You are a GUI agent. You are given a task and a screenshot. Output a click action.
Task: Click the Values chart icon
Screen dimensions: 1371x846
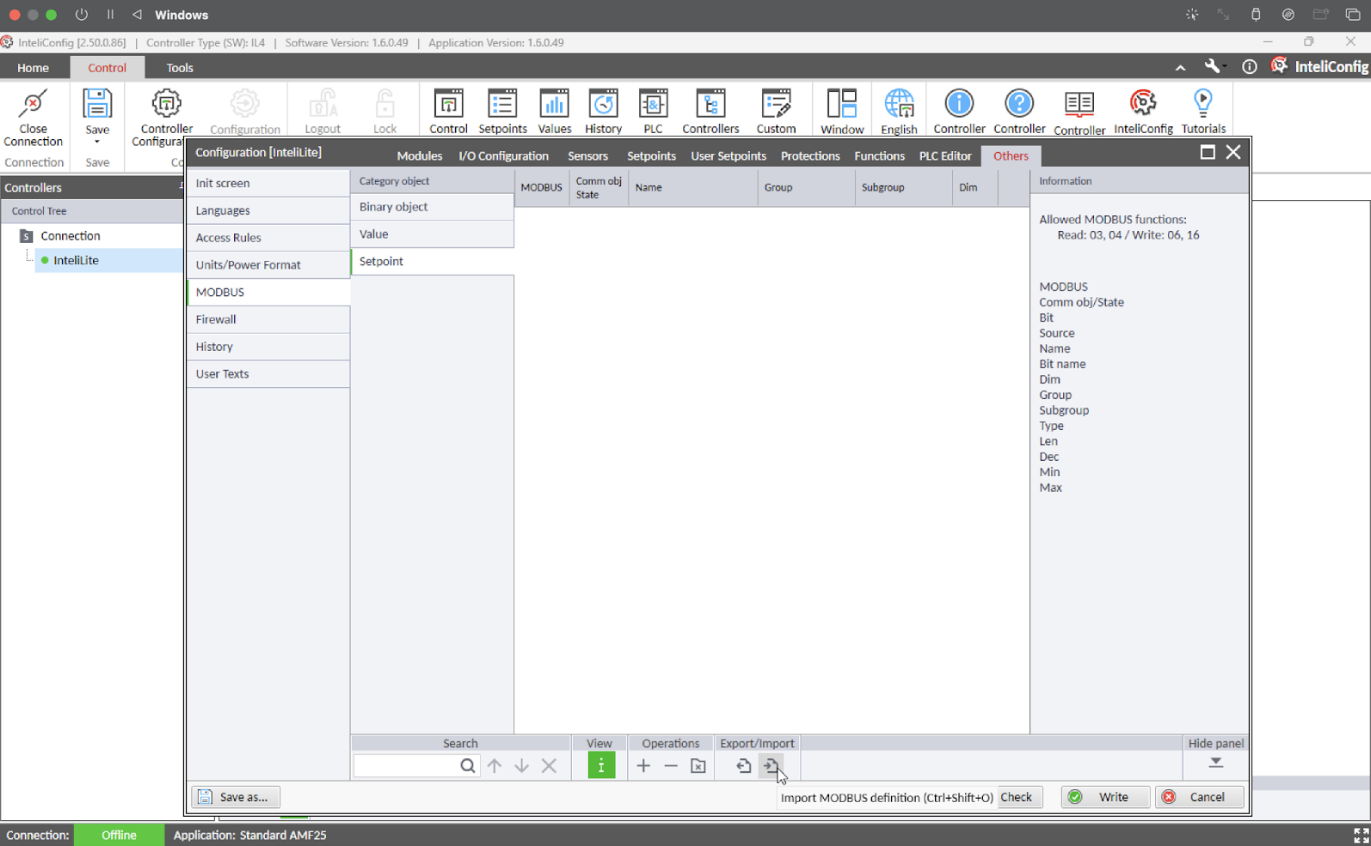coord(554,104)
